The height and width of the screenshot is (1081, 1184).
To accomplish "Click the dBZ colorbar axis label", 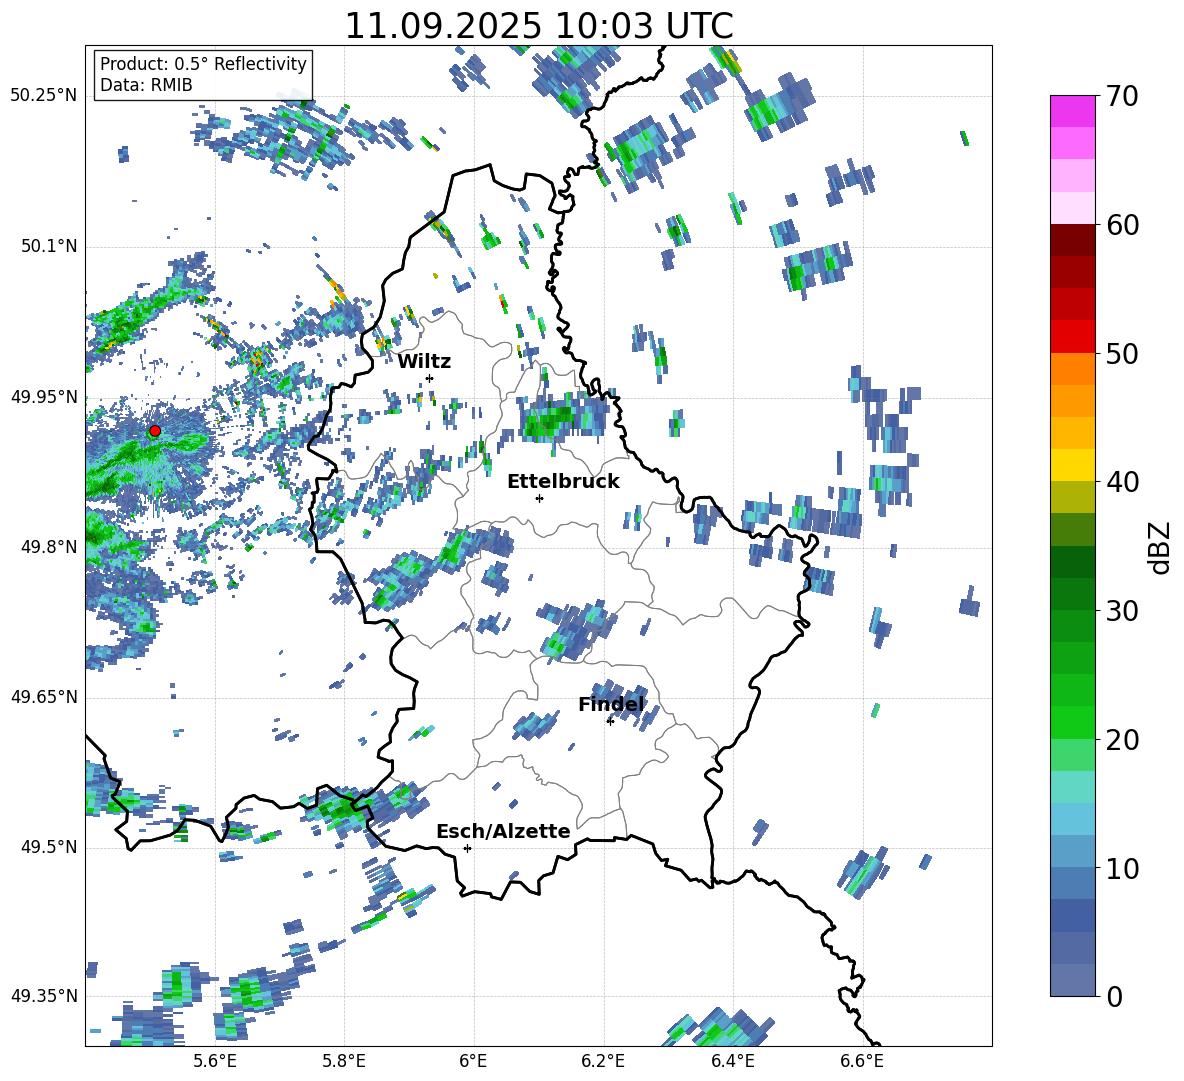I will (1161, 548).
